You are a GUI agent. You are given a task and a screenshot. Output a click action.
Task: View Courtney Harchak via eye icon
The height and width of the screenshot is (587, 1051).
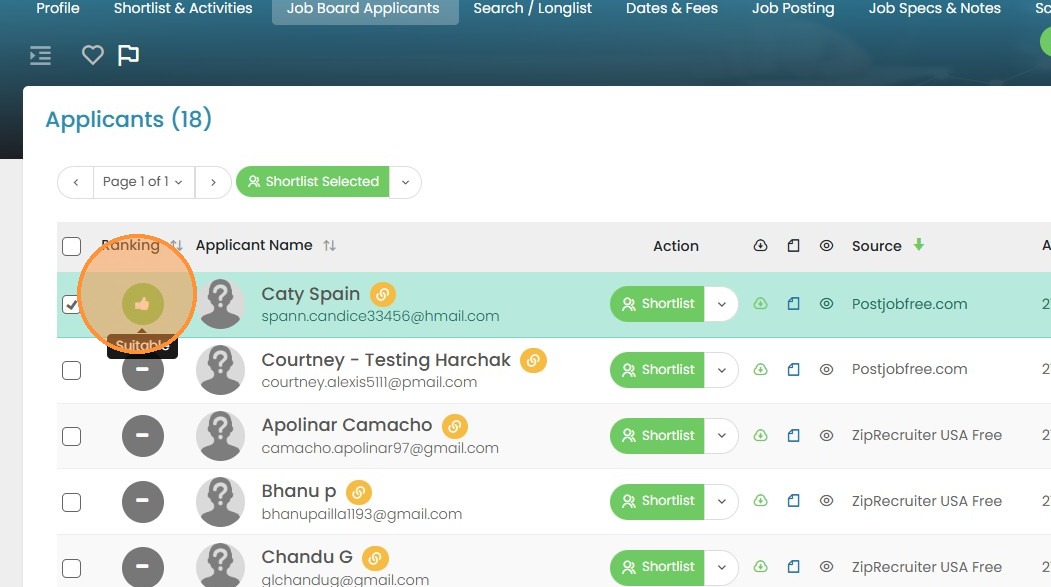826,369
